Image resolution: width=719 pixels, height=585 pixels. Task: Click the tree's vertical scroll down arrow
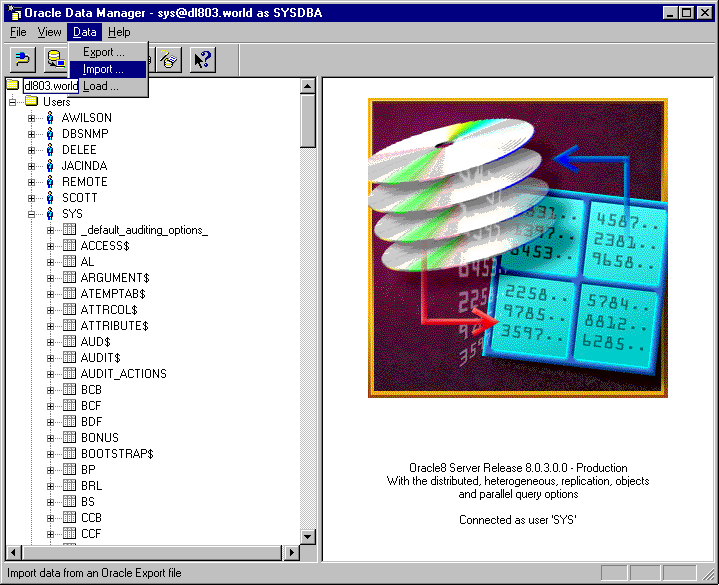coord(308,536)
